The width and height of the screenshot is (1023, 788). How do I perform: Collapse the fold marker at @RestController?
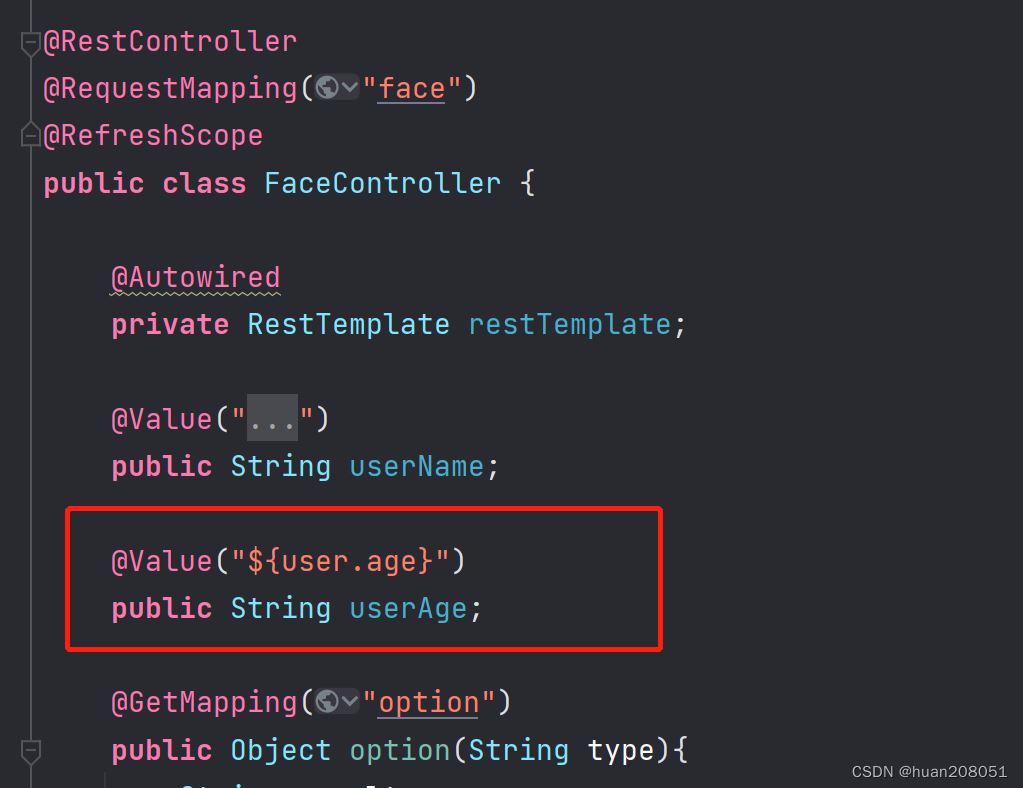coord(31,43)
